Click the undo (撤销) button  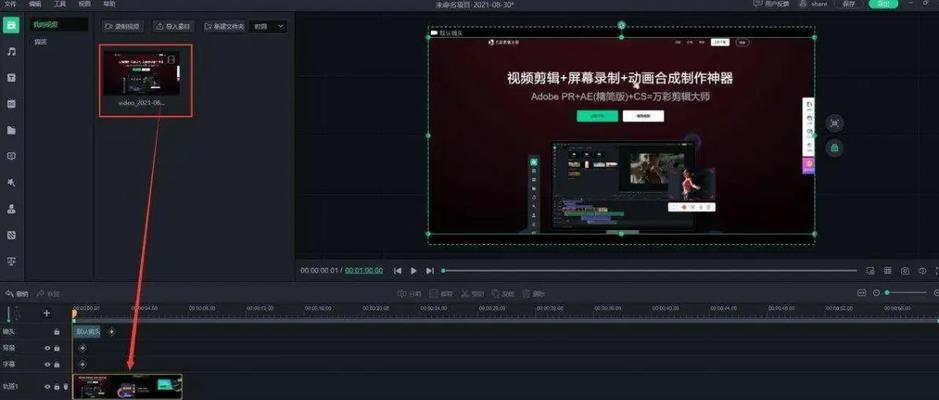[17, 293]
